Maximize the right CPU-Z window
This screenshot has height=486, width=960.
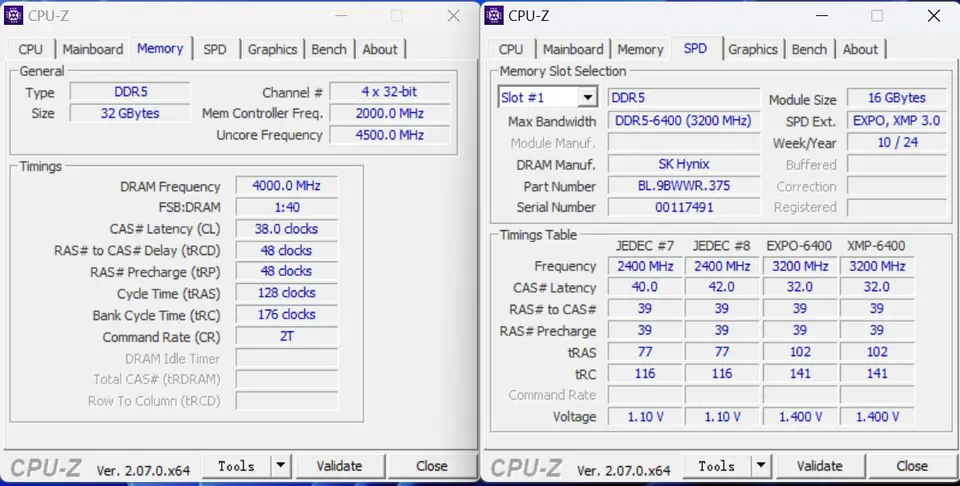tap(877, 16)
